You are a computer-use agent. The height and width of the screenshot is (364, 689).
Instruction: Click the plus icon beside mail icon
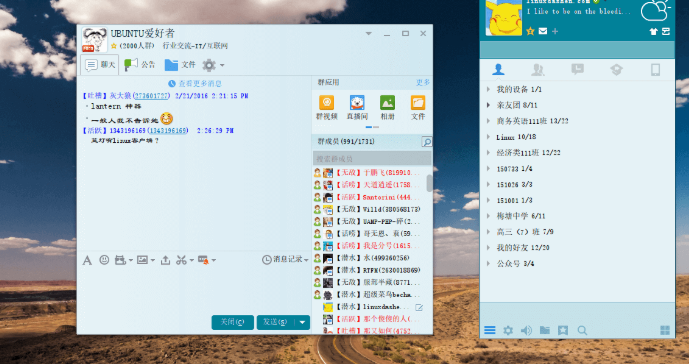[x=555, y=31]
